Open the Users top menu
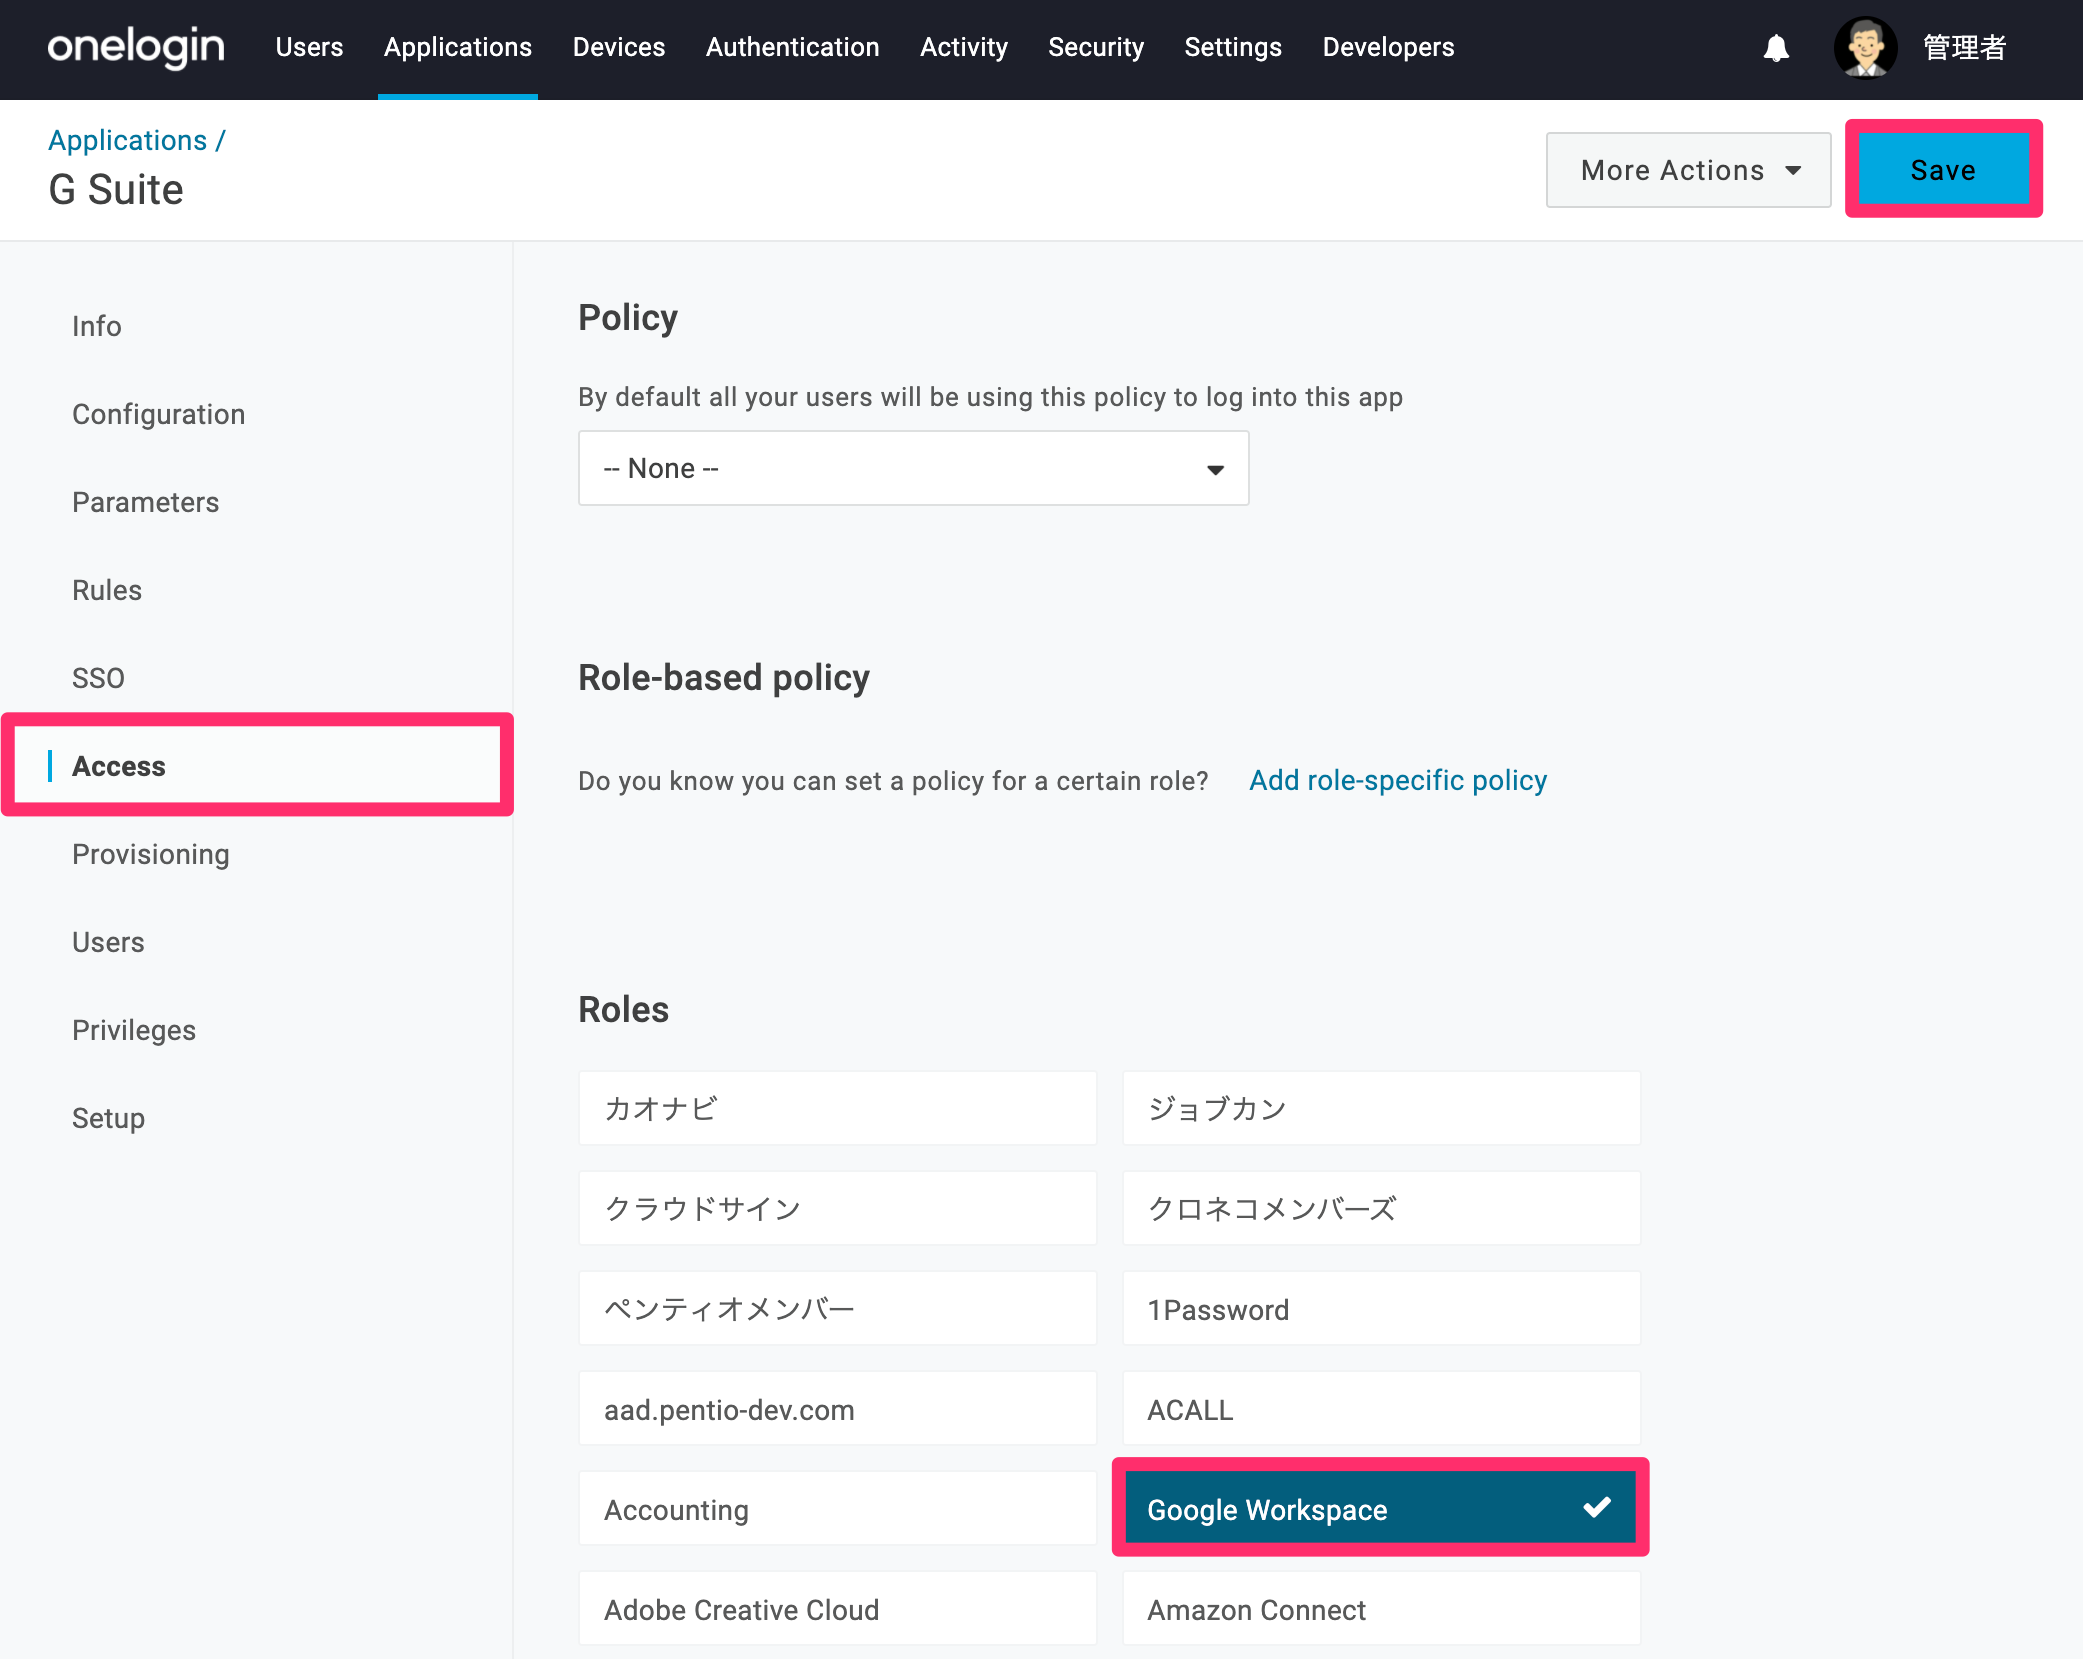2083x1659 pixels. (x=309, y=47)
